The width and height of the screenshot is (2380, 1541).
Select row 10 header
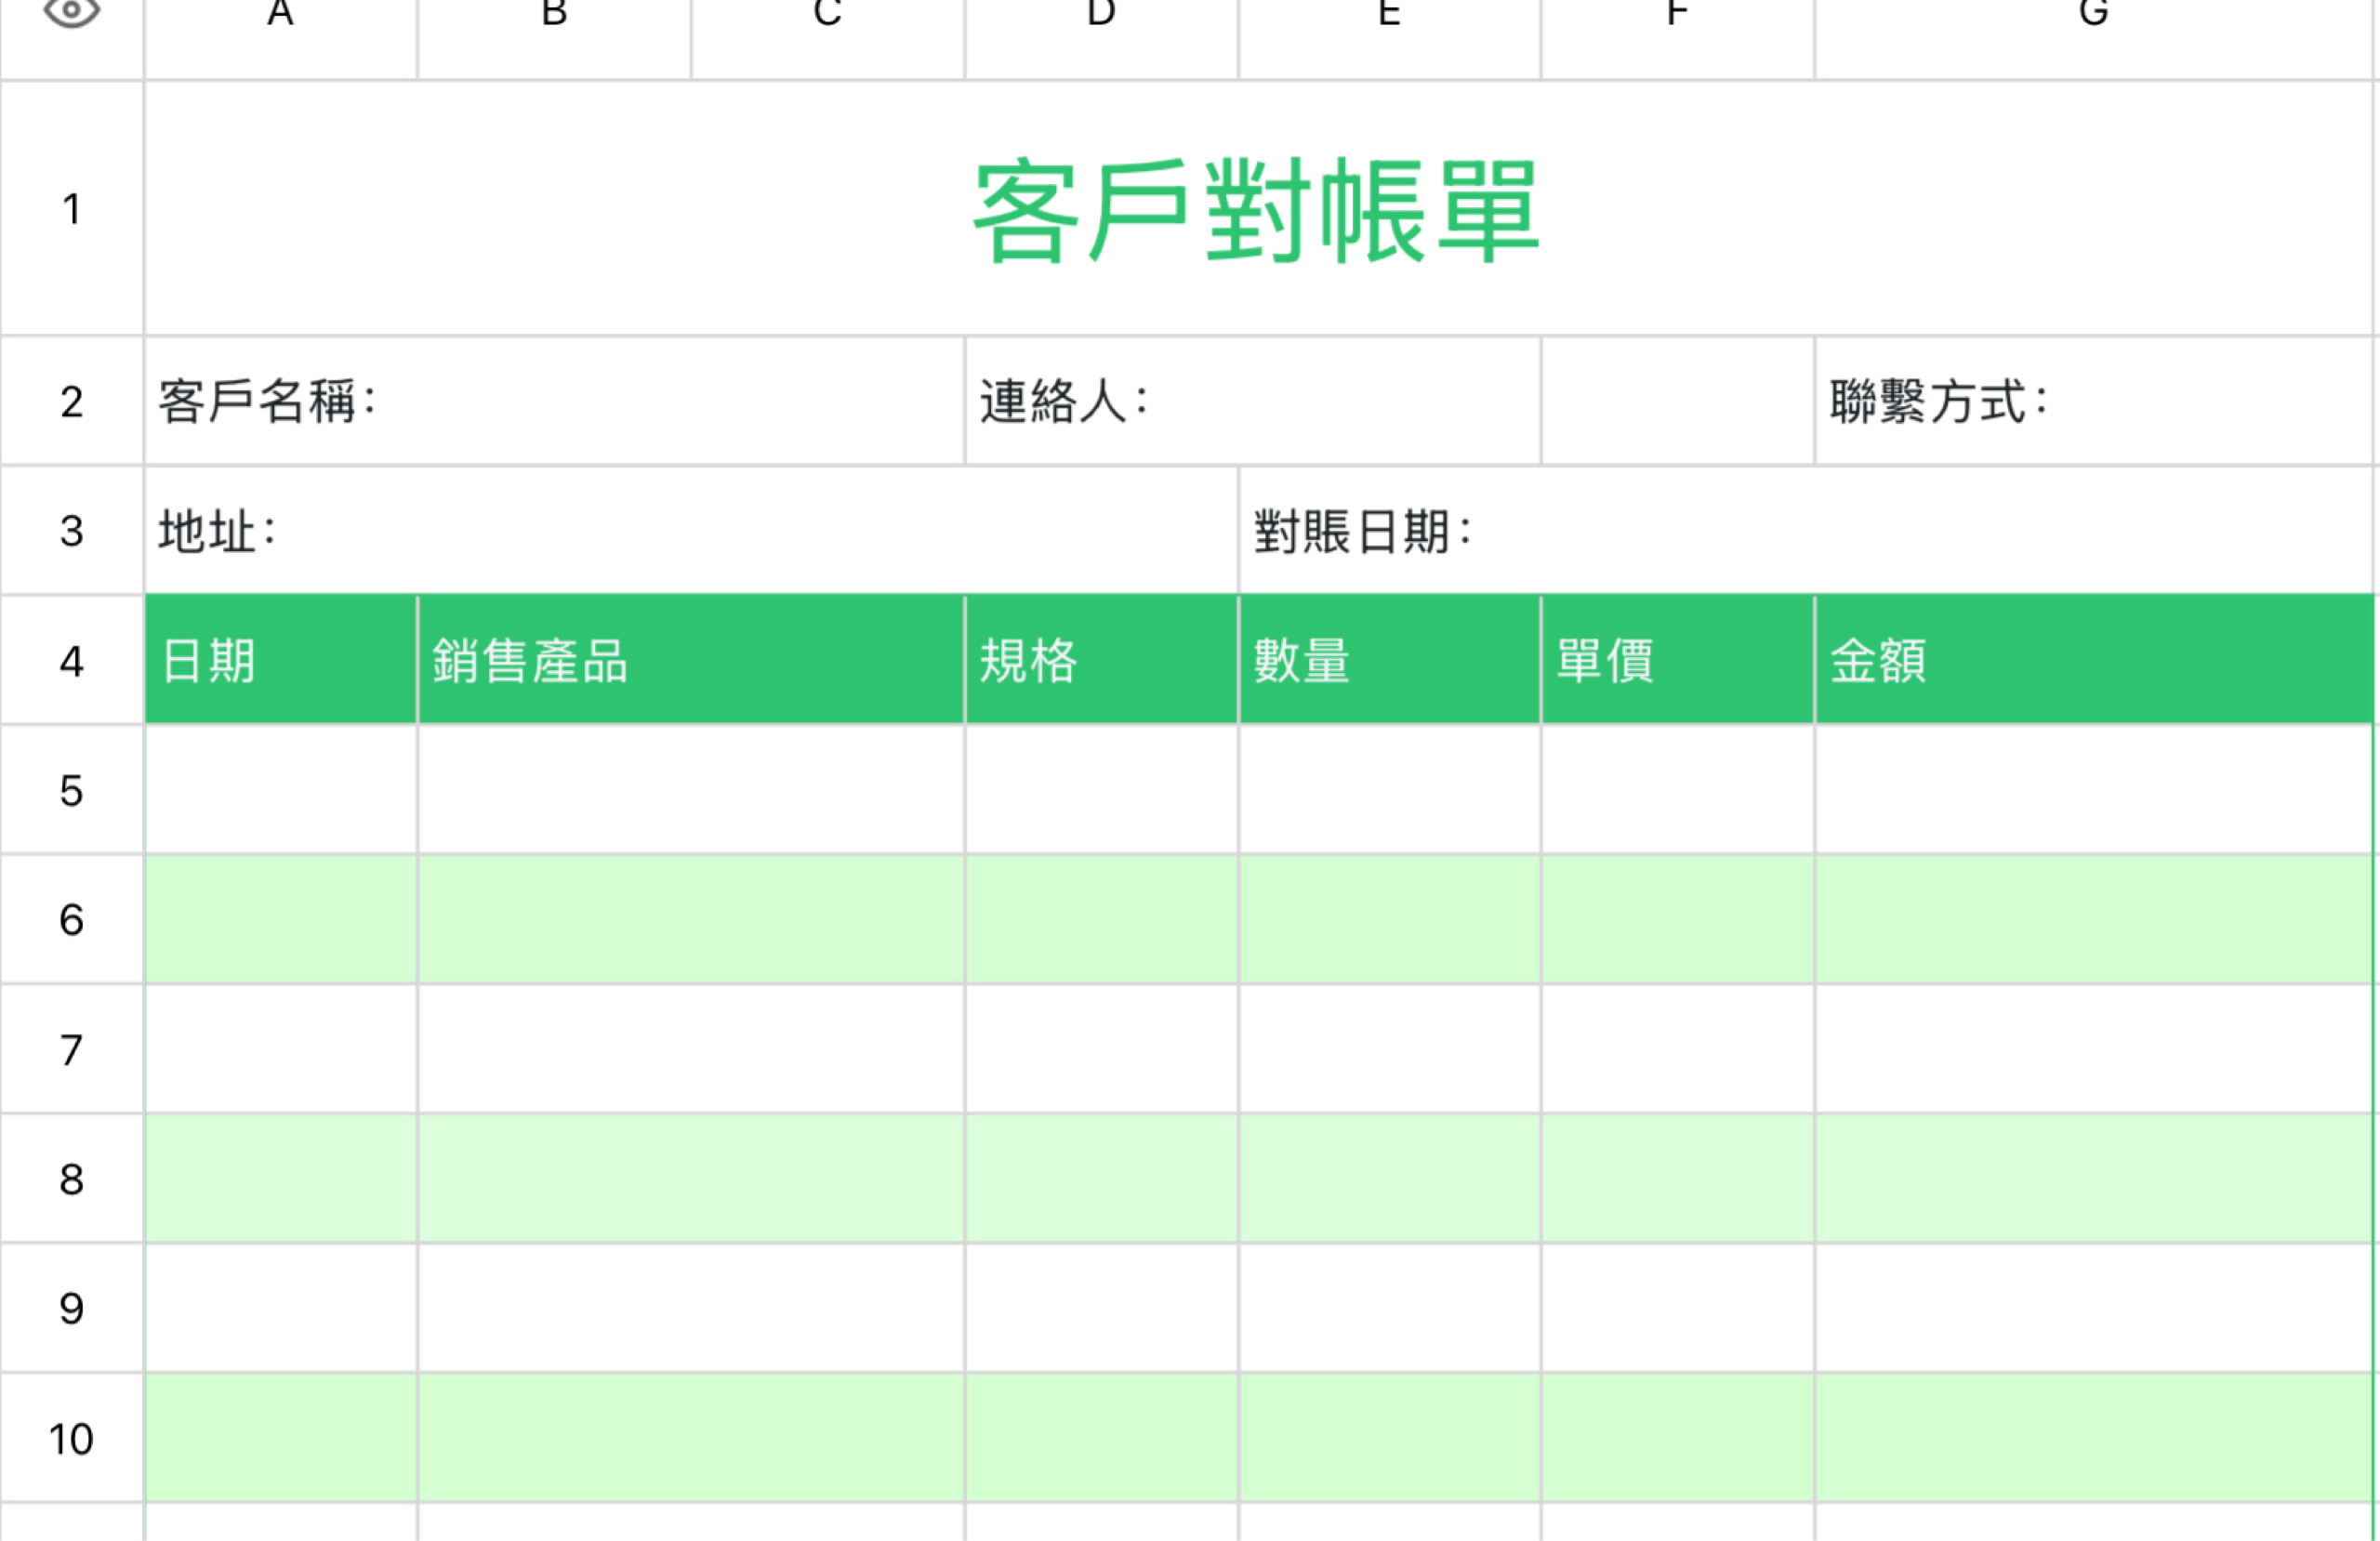point(72,1438)
